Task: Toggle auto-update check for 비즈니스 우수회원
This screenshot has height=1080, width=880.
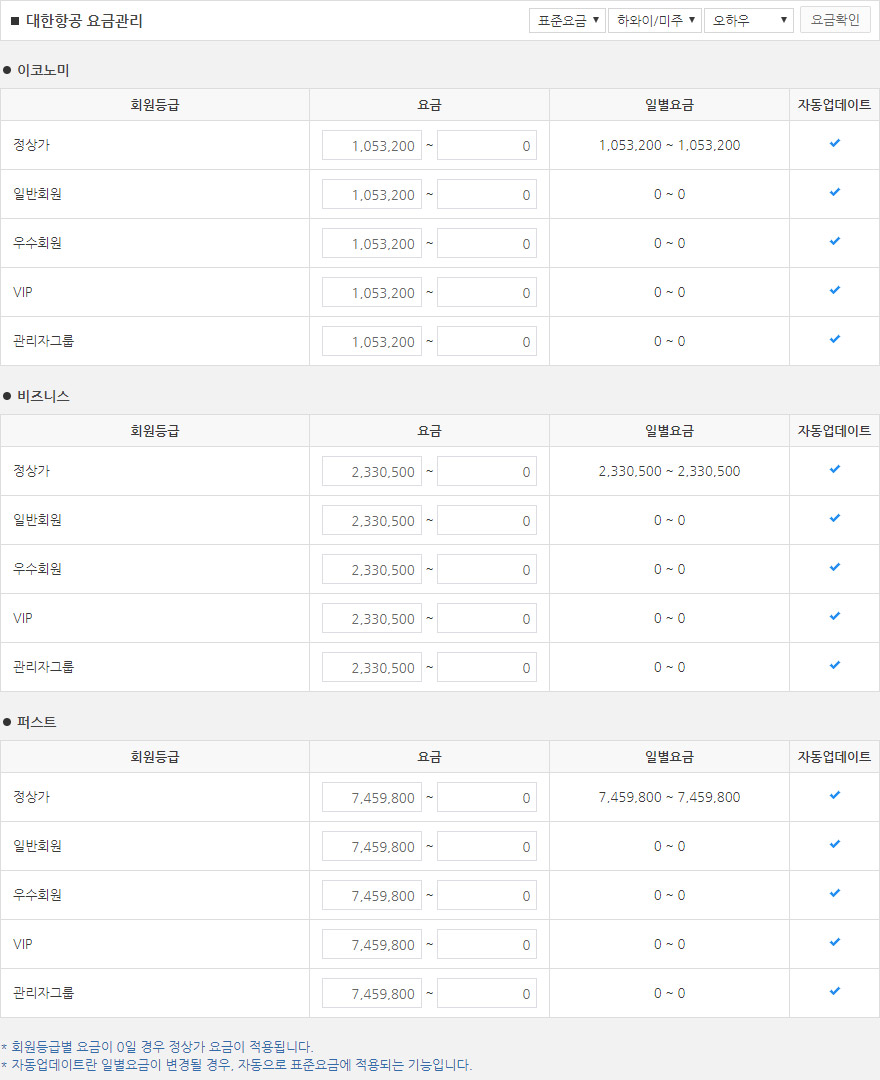Action: pyautogui.click(x=835, y=567)
